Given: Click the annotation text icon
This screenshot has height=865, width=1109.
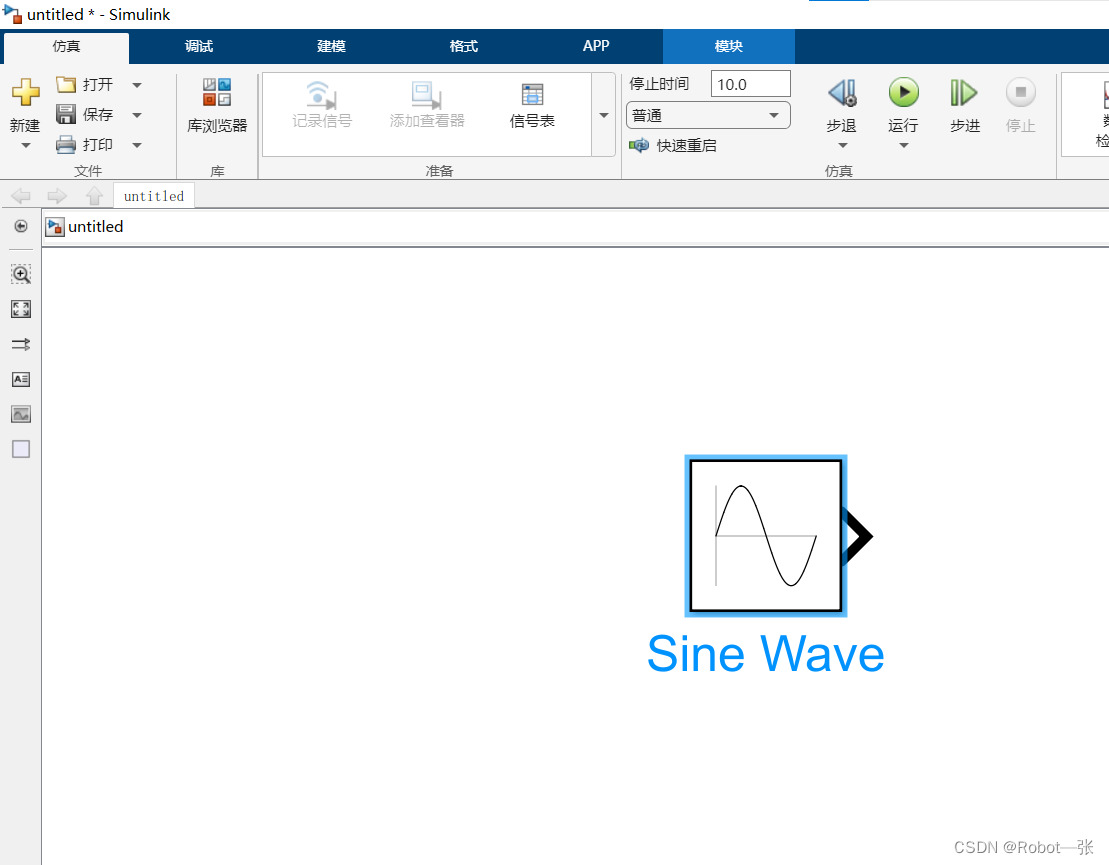Looking at the screenshot, I should click(21, 379).
